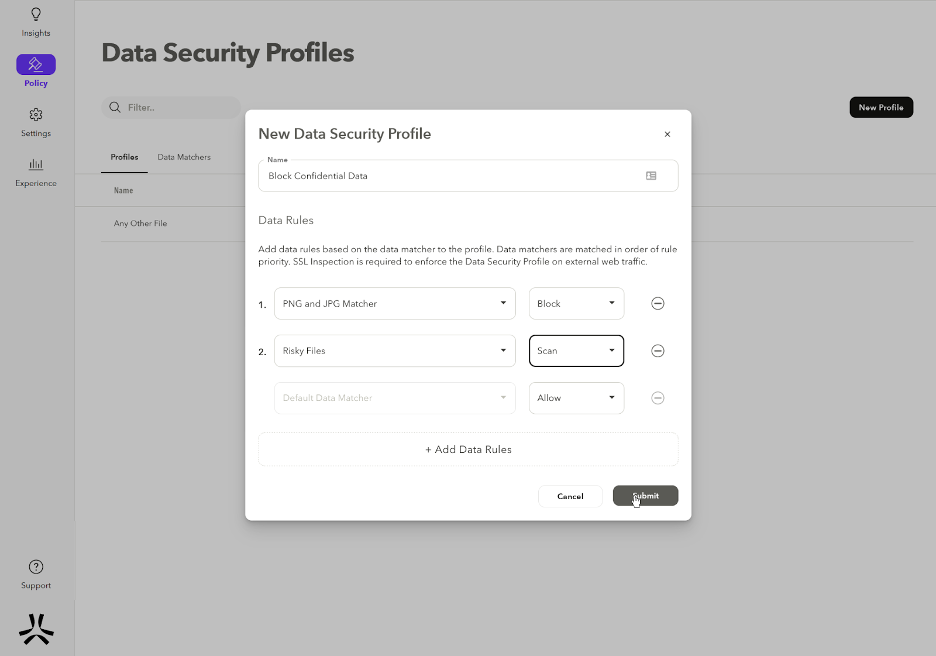936x656 pixels.
Task: Expand the PNG and JPG Matcher dropdown
Action: pyautogui.click(x=395, y=304)
